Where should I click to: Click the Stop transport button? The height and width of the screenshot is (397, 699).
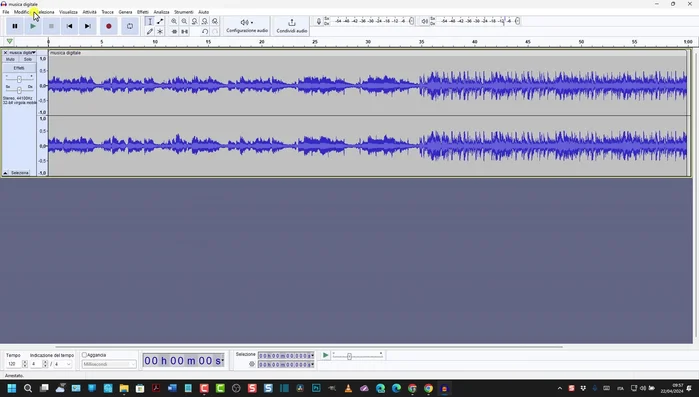pos(51,26)
